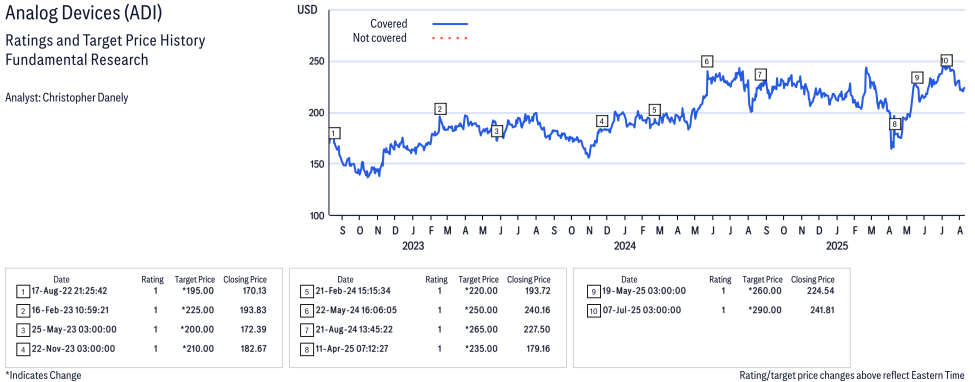Click closing price 179.16
Image resolution: width=975 pixels, height=382 pixels.
point(538,349)
